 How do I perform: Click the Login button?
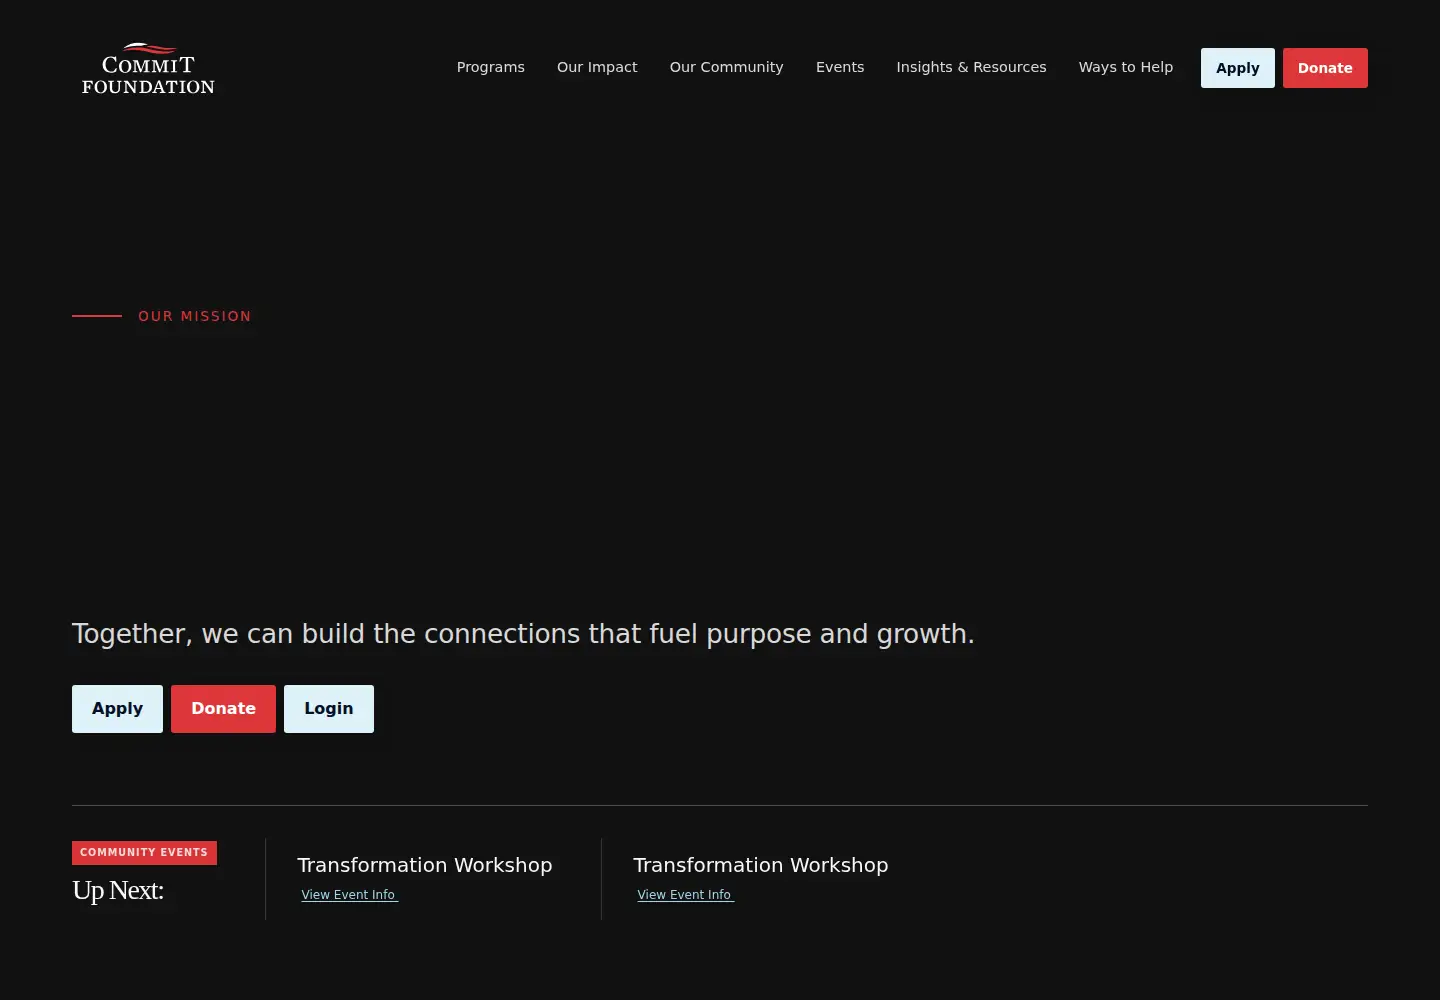(329, 709)
